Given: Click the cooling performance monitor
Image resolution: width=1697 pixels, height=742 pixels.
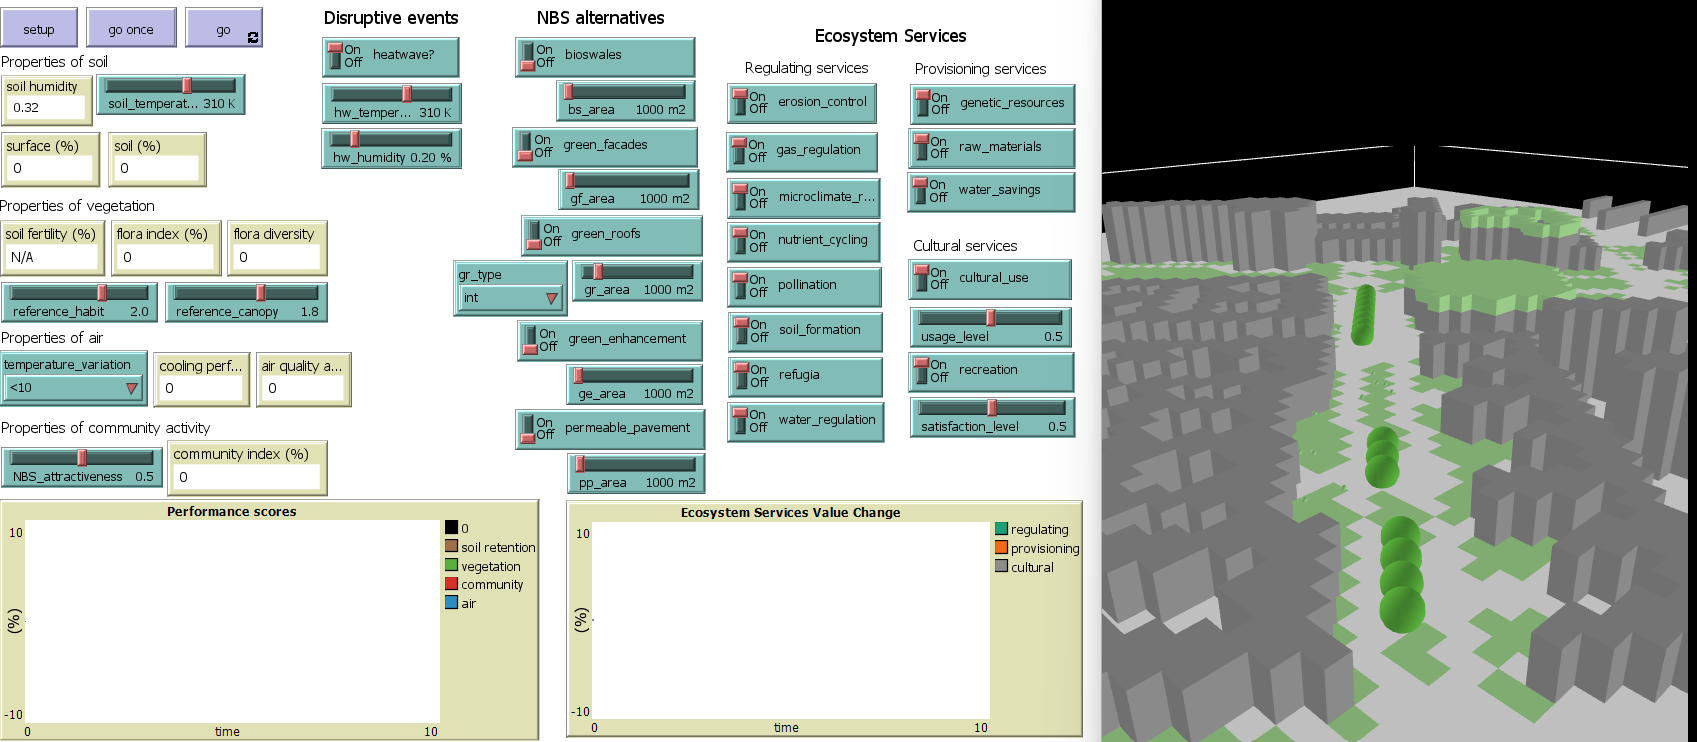Looking at the screenshot, I should (x=202, y=379).
